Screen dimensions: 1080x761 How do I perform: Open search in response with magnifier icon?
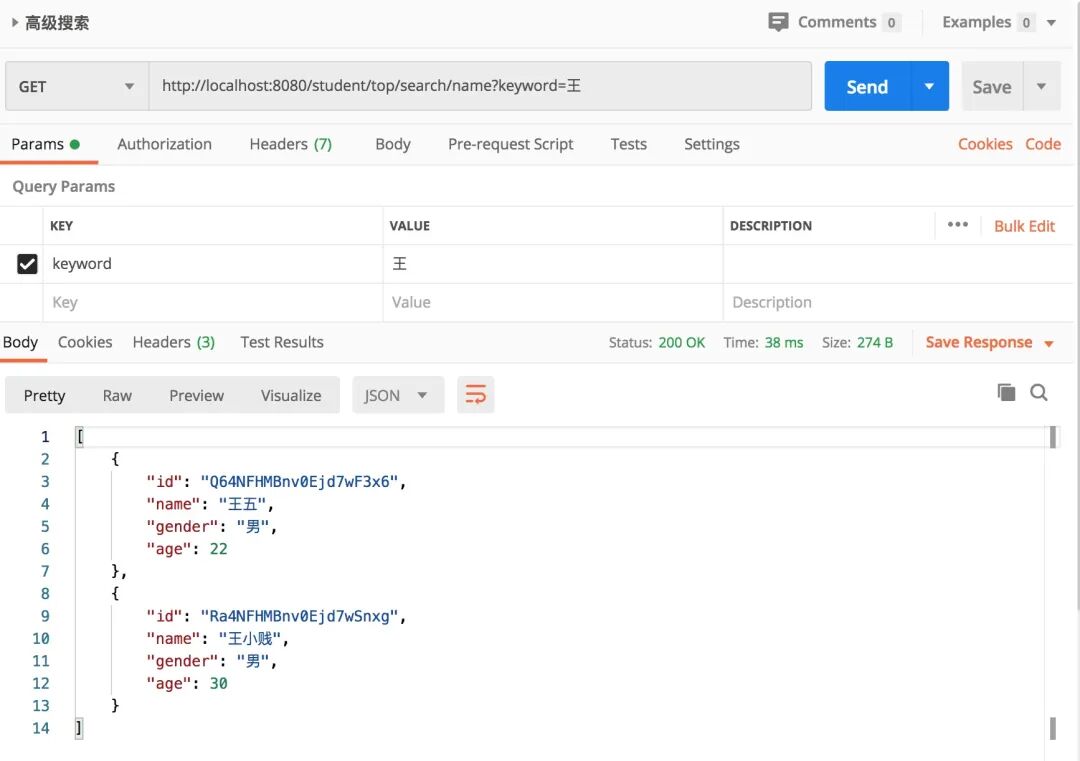1039,393
